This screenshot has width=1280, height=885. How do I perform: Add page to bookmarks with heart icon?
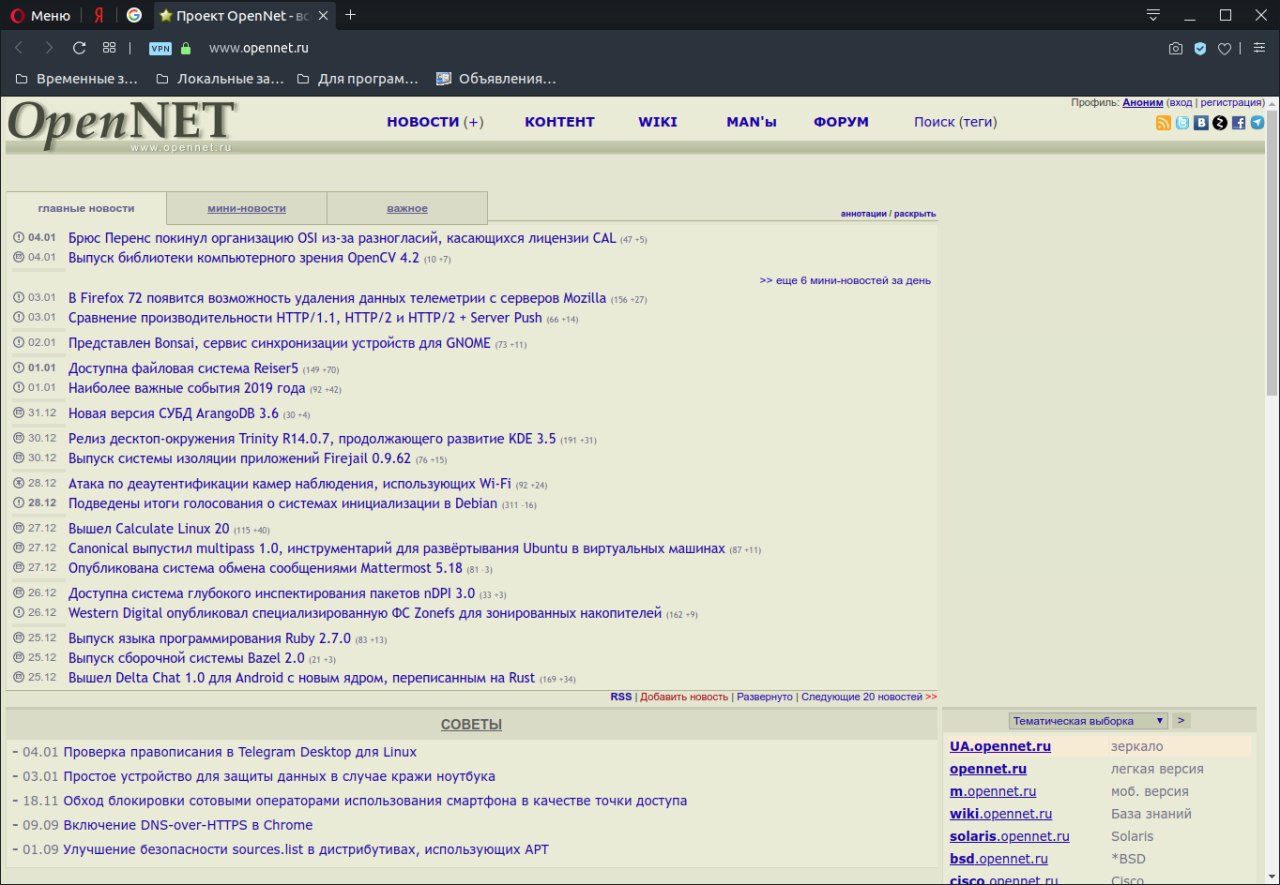tap(1224, 48)
